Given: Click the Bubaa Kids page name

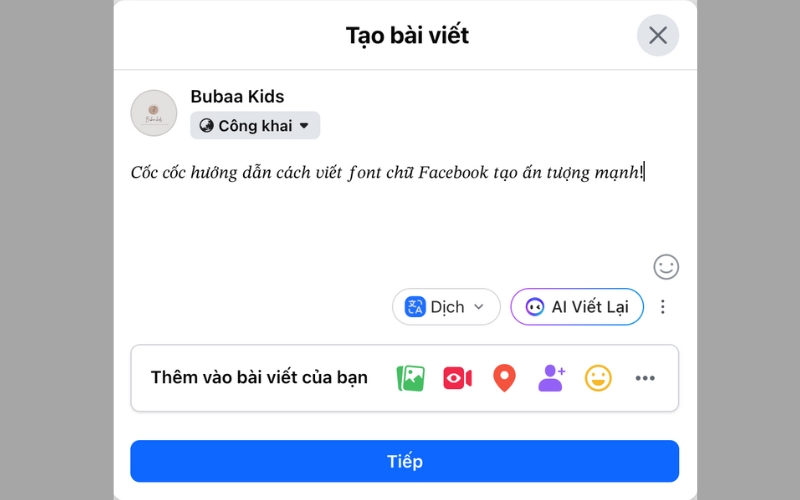Looking at the screenshot, I should point(237,97).
